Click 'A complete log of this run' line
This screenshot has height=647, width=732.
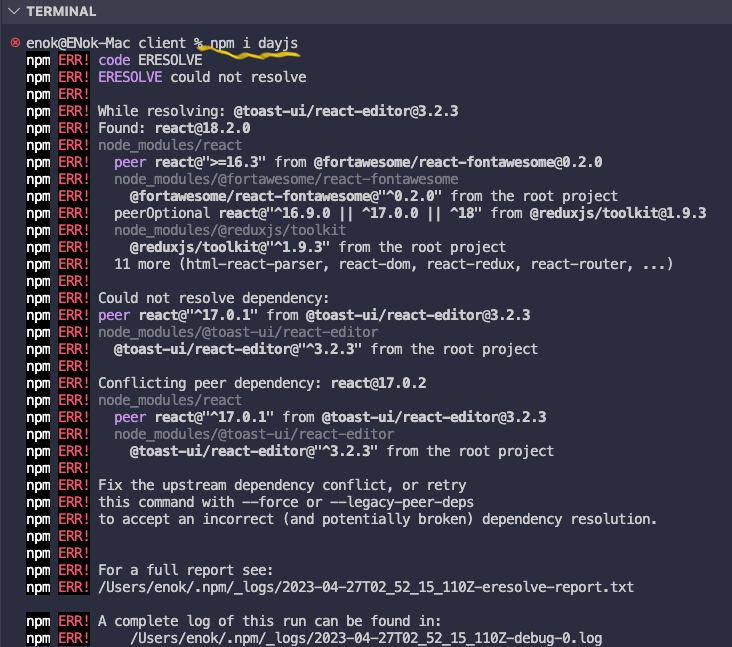pos(269,621)
